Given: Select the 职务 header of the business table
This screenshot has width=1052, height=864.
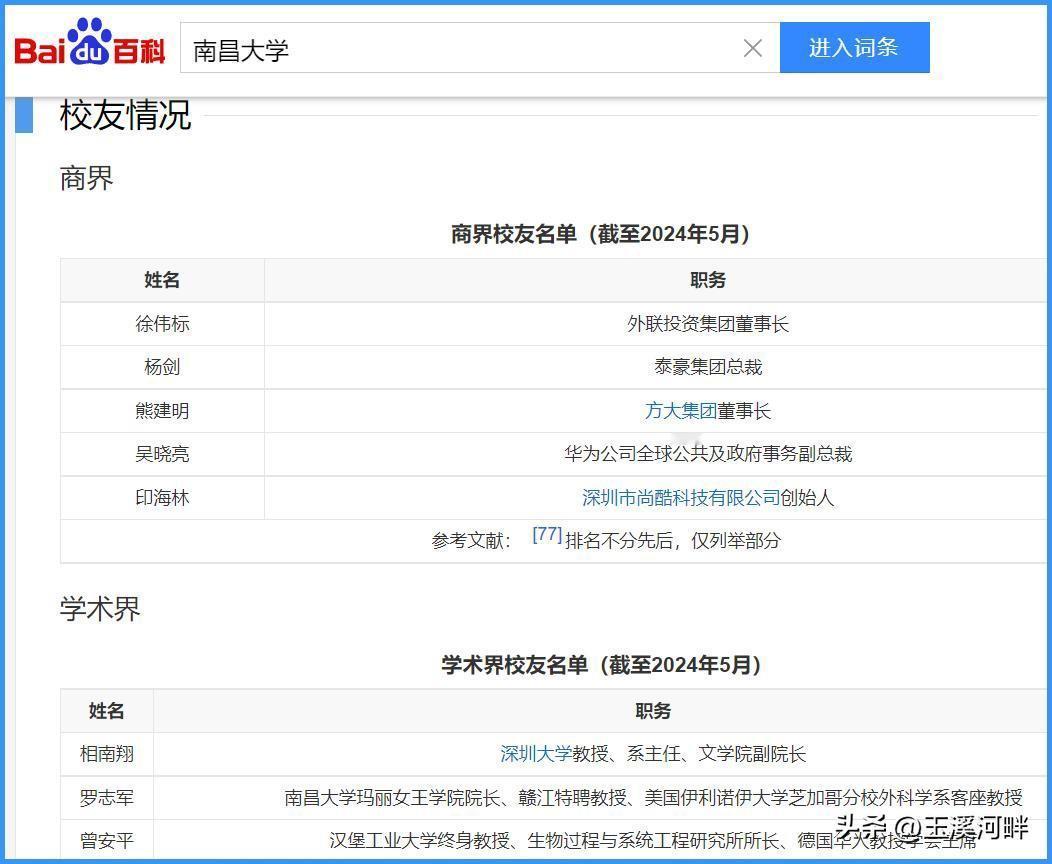Looking at the screenshot, I should pos(708,280).
